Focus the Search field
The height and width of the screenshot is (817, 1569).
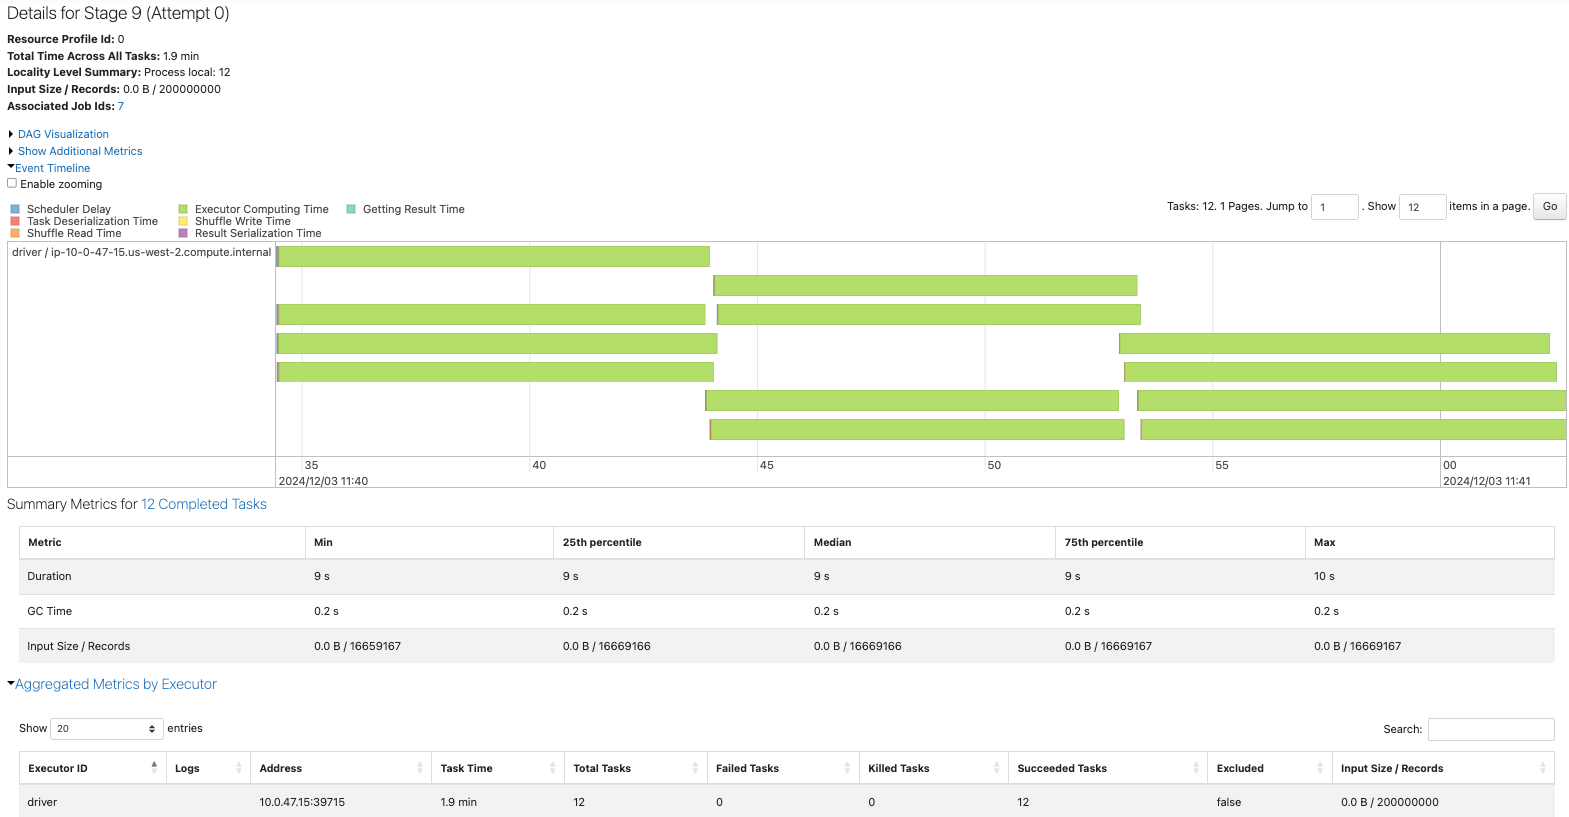[x=1491, y=729]
